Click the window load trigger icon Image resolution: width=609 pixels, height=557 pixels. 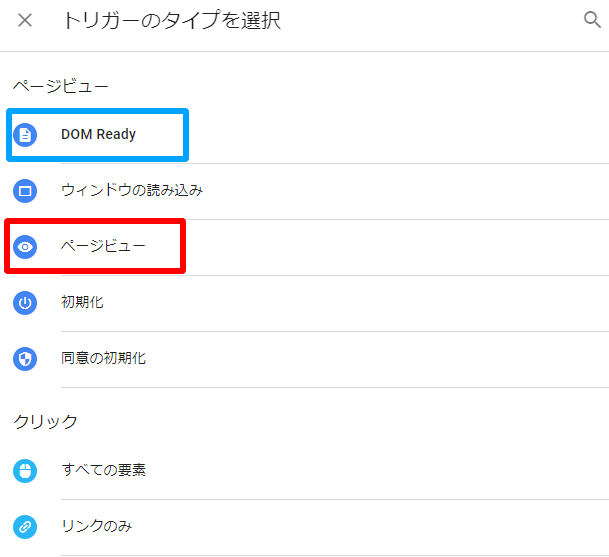tap(25, 190)
